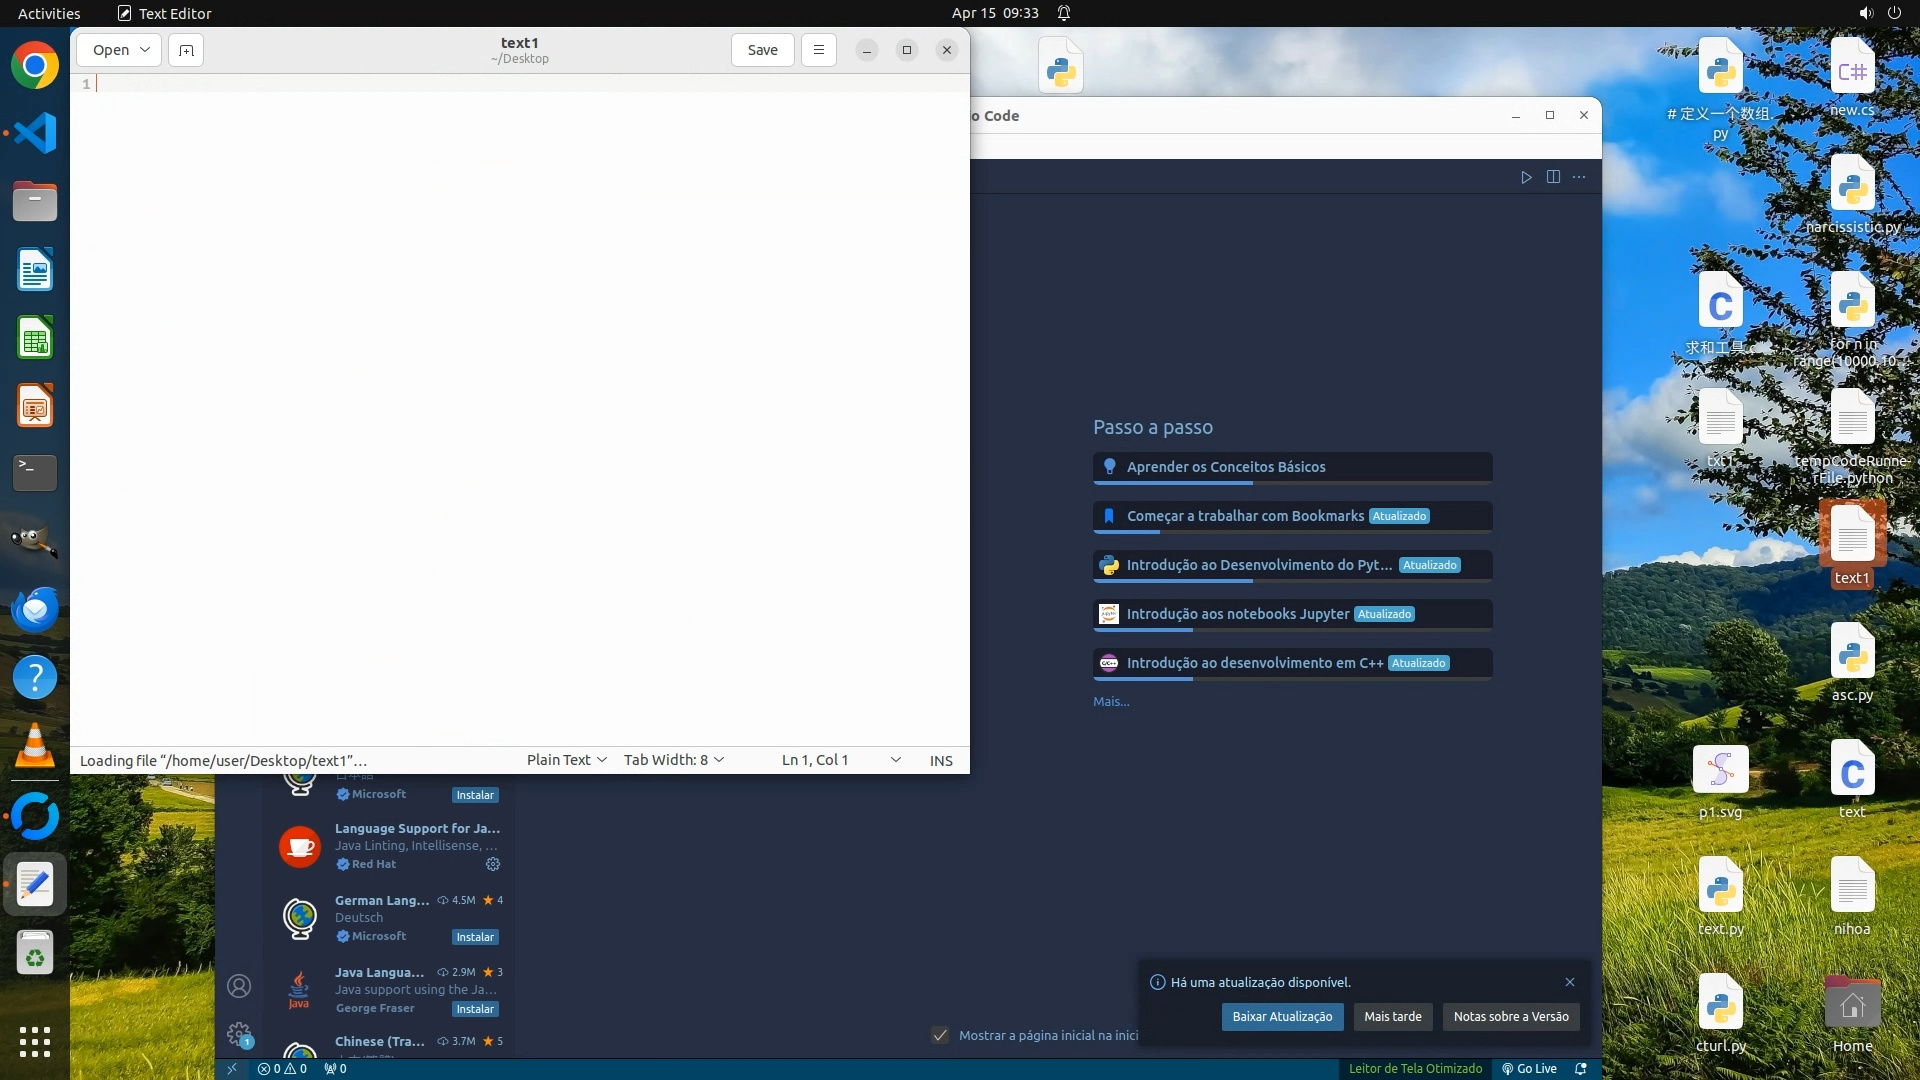Image resolution: width=1920 pixels, height=1080 pixels.
Task: Open Thunderbird from the dock
Action: (35, 609)
